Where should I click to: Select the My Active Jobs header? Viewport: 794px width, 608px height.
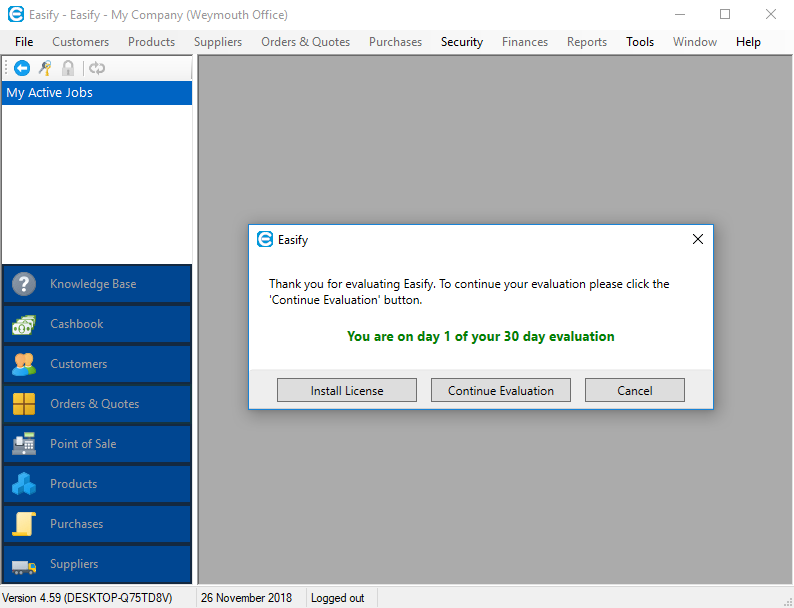pyautogui.click(x=97, y=93)
